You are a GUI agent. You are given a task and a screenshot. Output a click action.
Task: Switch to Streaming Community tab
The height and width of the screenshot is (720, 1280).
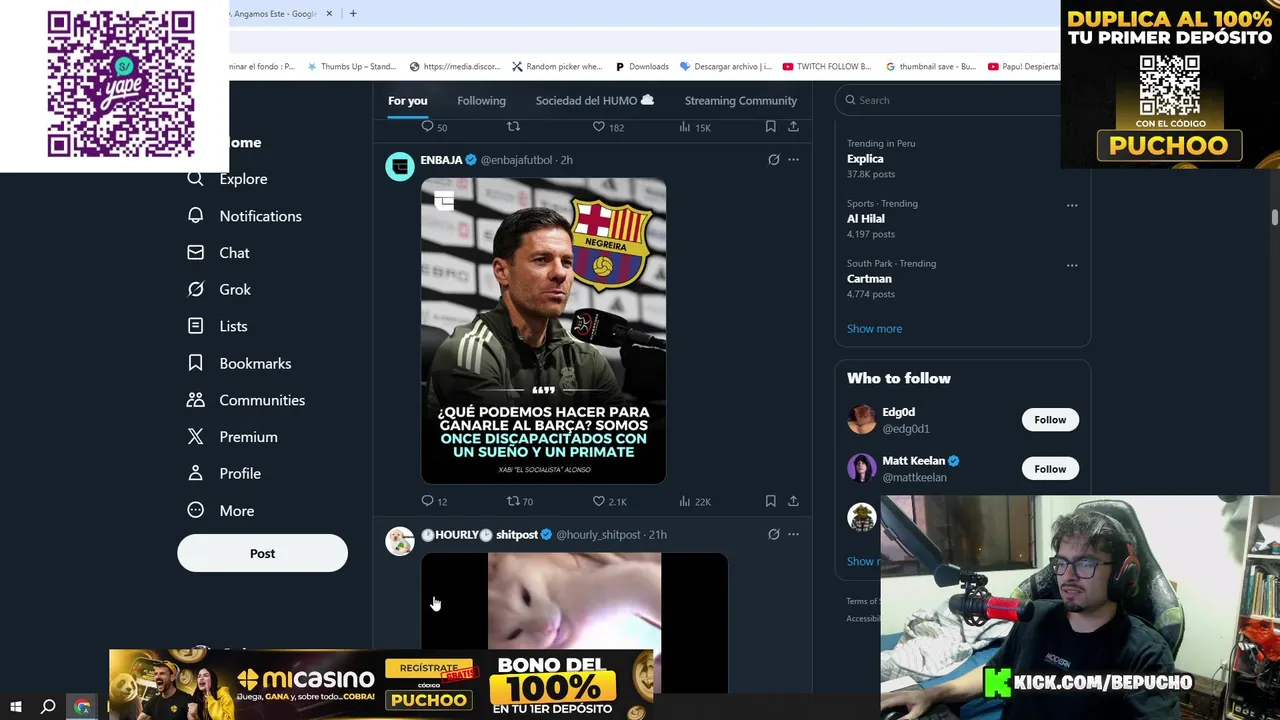point(741,101)
